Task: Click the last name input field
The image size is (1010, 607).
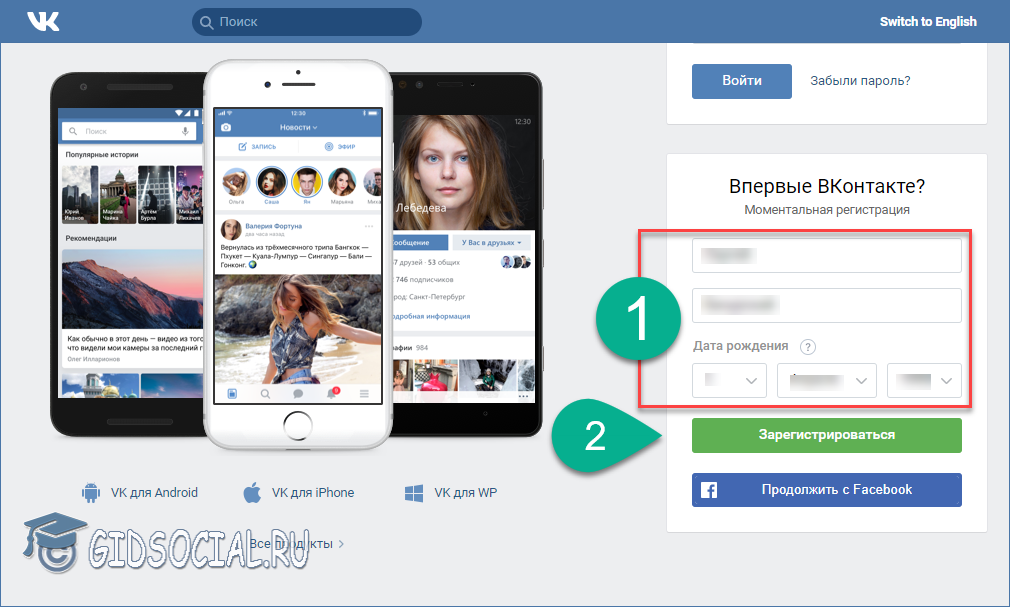Action: pos(826,305)
